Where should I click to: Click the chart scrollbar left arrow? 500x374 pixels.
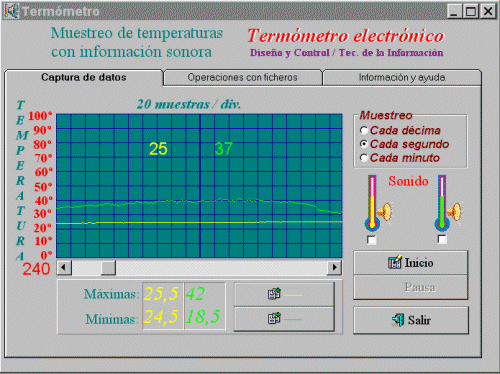64,267
